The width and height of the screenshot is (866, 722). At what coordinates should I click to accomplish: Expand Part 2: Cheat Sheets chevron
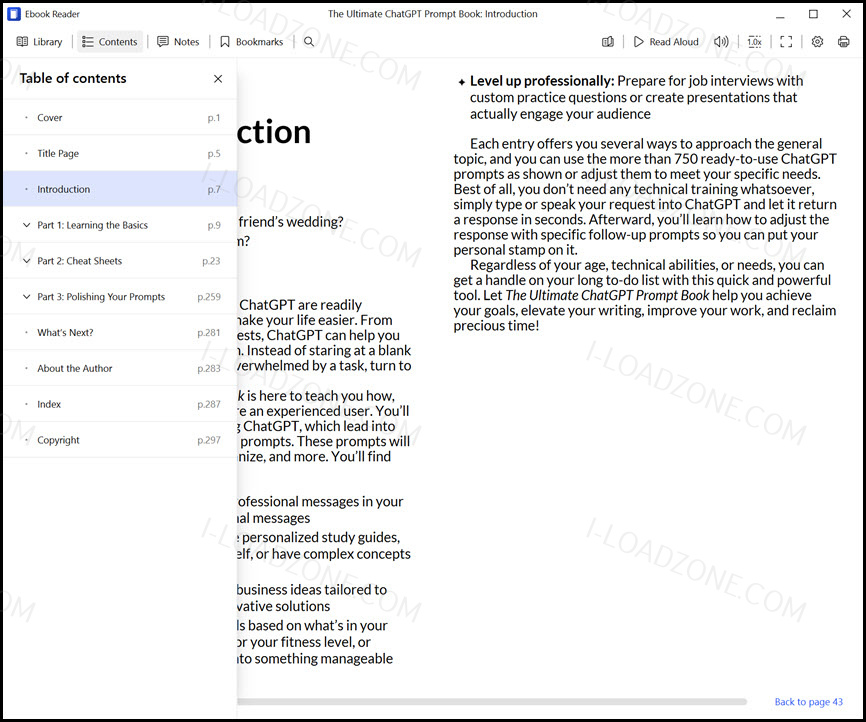[26, 261]
